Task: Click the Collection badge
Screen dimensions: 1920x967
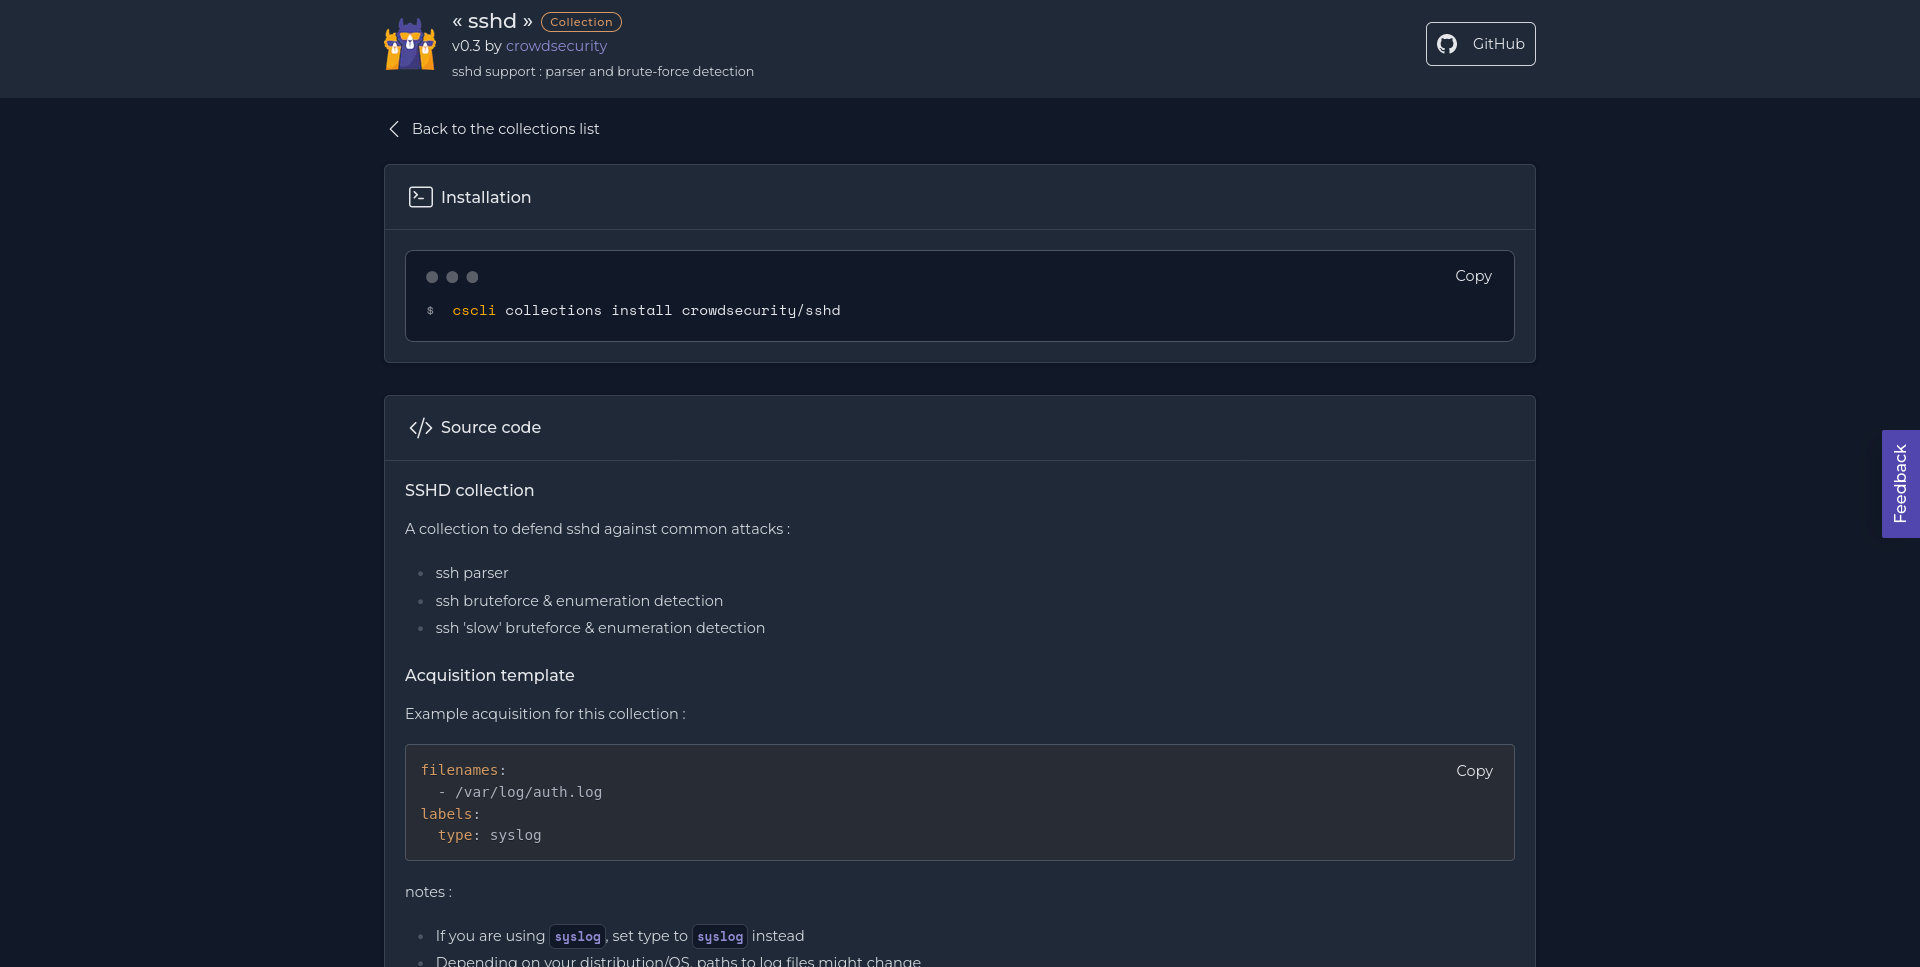Action: 580,21
